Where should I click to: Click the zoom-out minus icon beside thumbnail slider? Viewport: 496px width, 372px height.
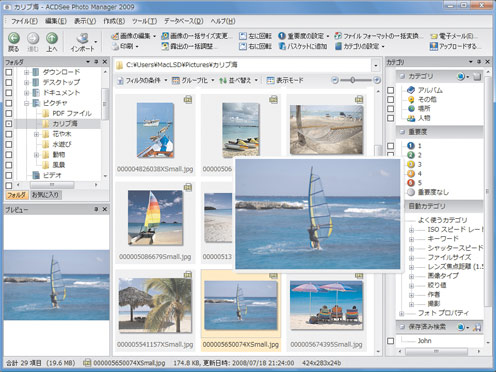335,80
